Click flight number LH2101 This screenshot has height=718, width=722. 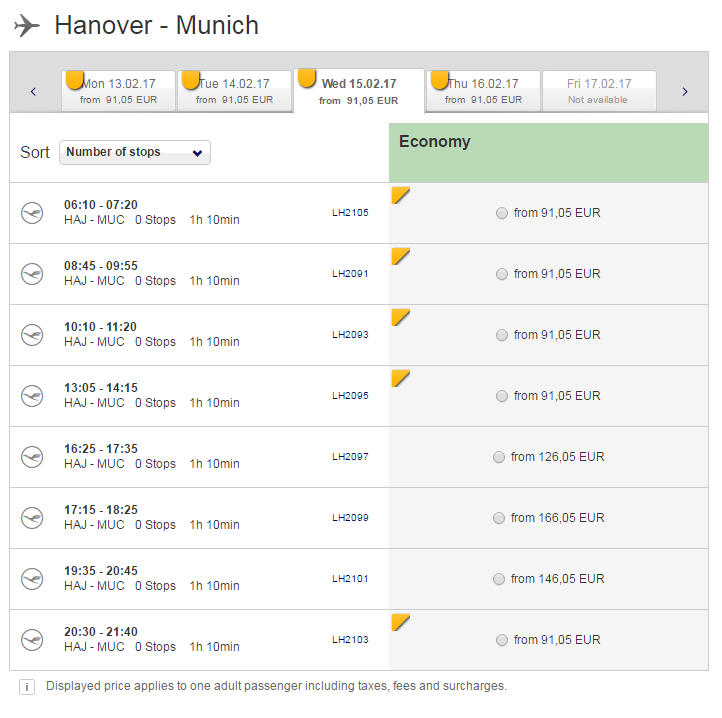tap(350, 579)
